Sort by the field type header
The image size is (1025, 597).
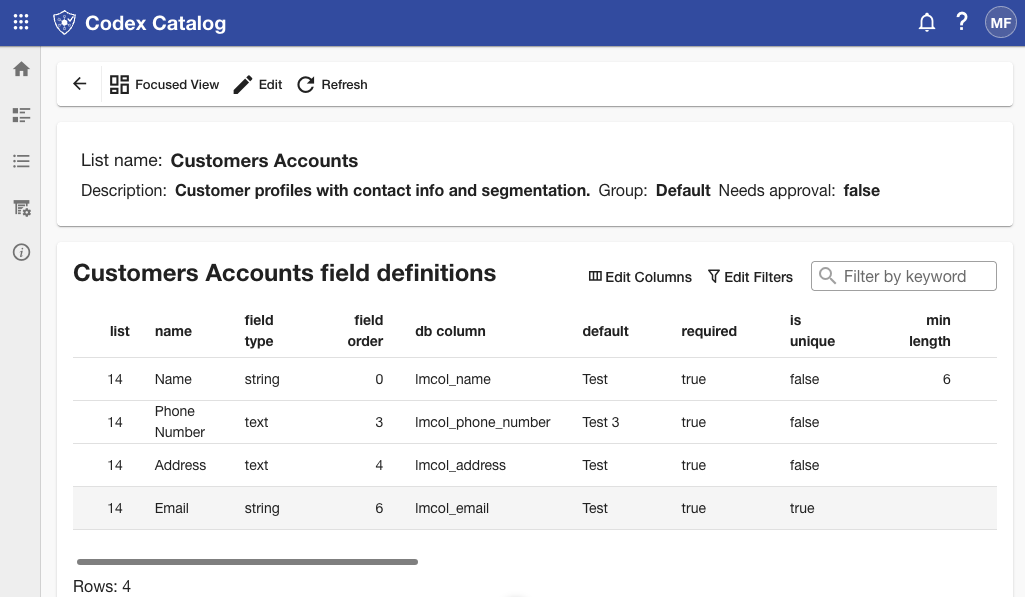click(259, 331)
